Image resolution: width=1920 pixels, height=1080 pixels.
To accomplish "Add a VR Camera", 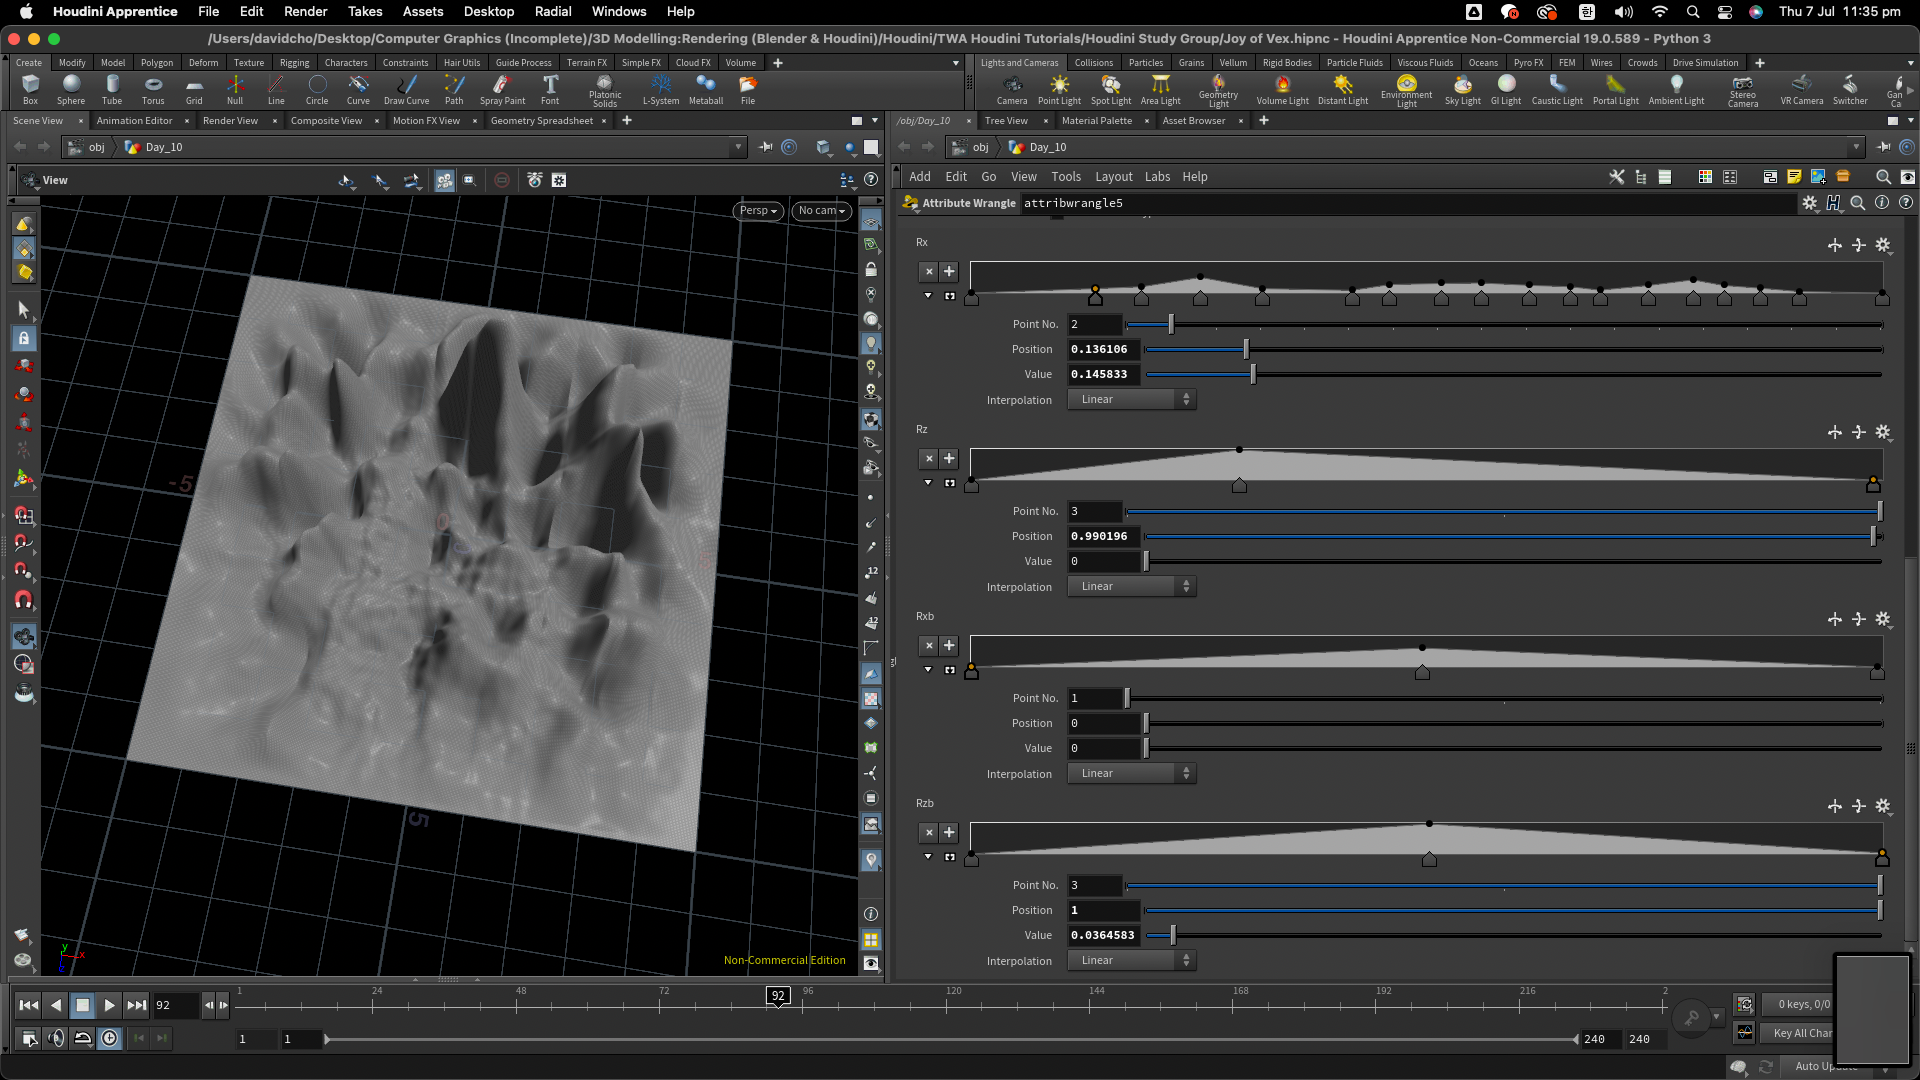I will (1801, 89).
